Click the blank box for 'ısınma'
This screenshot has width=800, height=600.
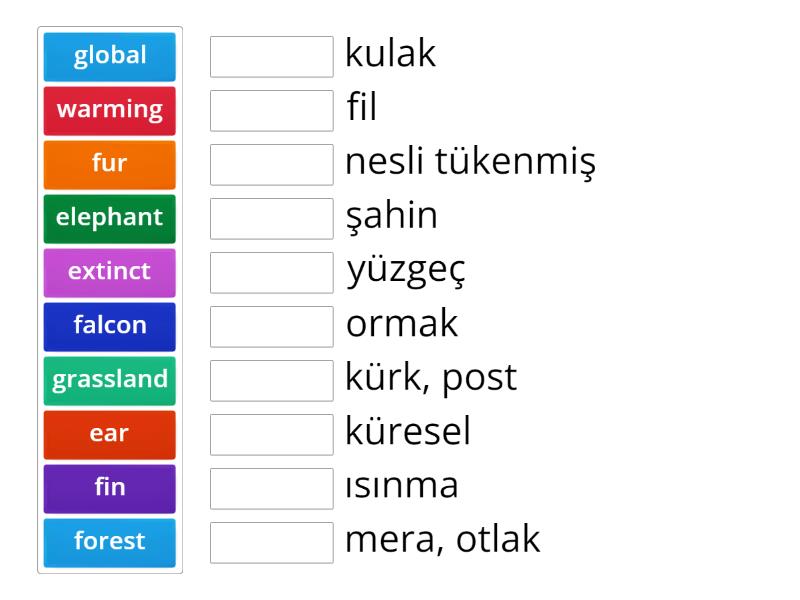point(272,489)
